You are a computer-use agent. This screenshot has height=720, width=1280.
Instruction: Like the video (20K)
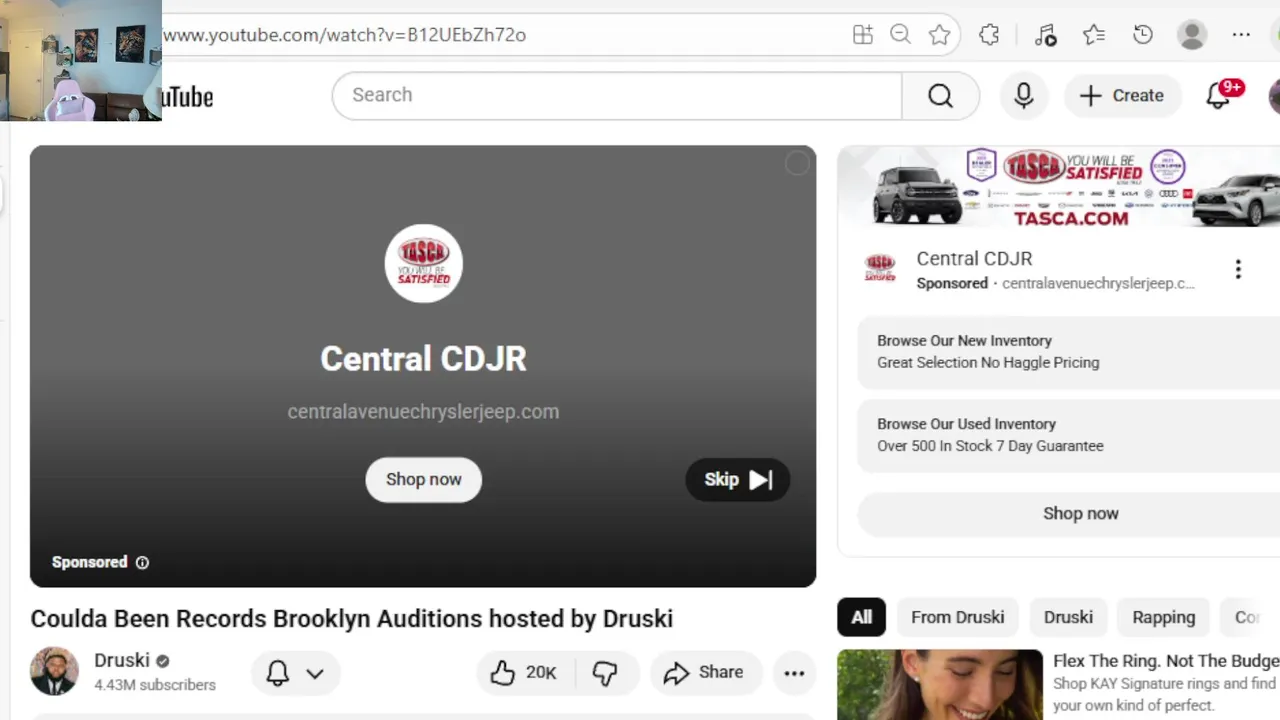pos(524,673)
